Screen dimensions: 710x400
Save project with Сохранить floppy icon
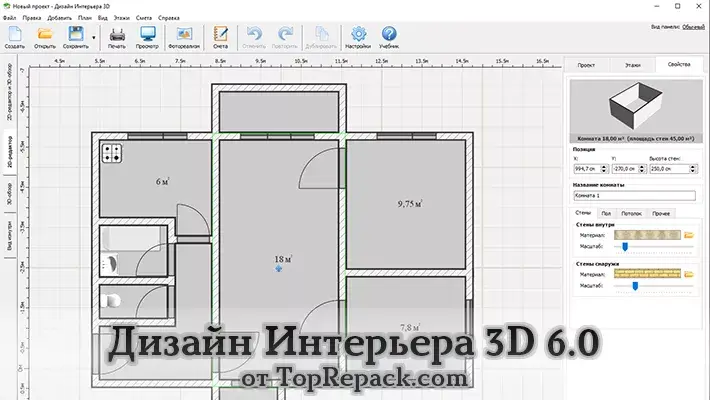click(x=76, y=37)
